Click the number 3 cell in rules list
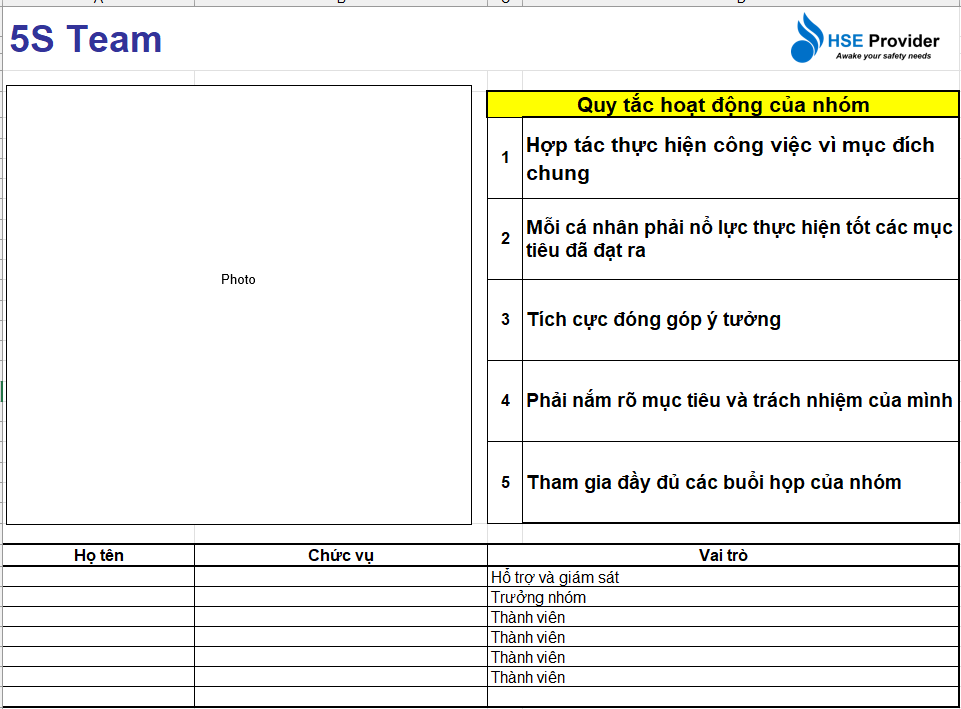The height and width of the screenshot is (709, 961). [505, 320]
